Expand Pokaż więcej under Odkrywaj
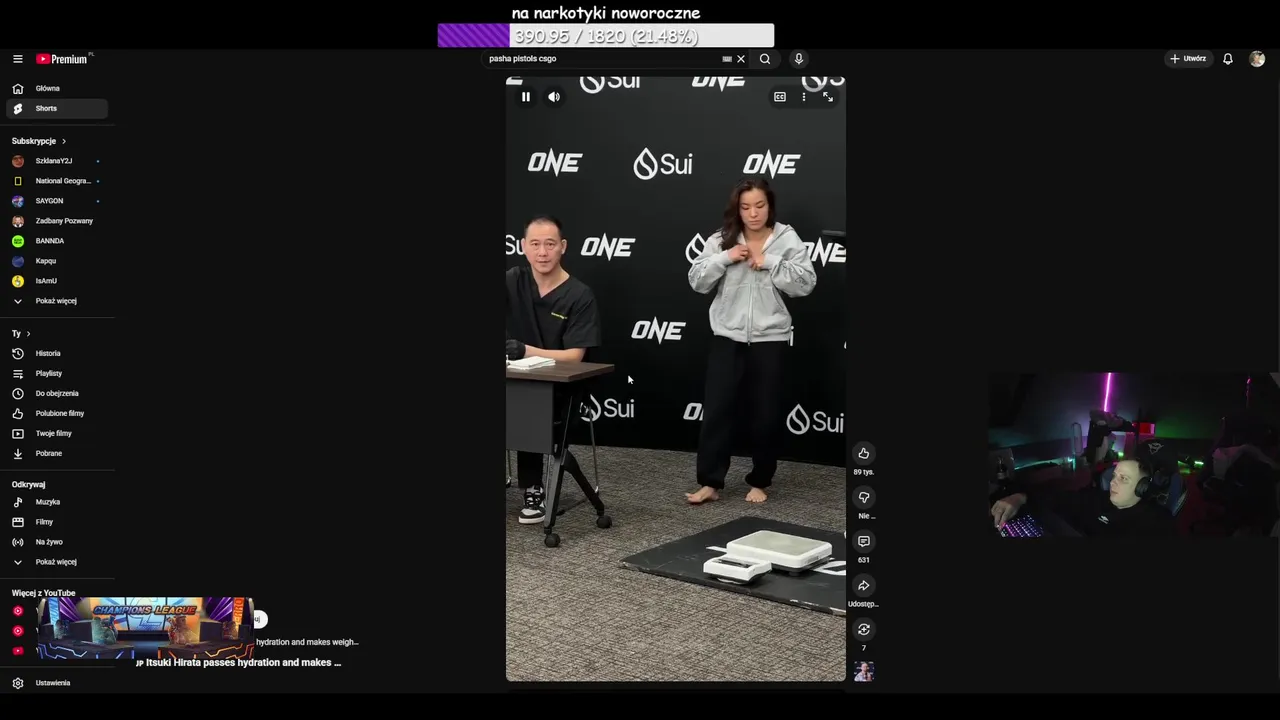The height and width of the screenshot is (720, 1280). click(58, 562)
